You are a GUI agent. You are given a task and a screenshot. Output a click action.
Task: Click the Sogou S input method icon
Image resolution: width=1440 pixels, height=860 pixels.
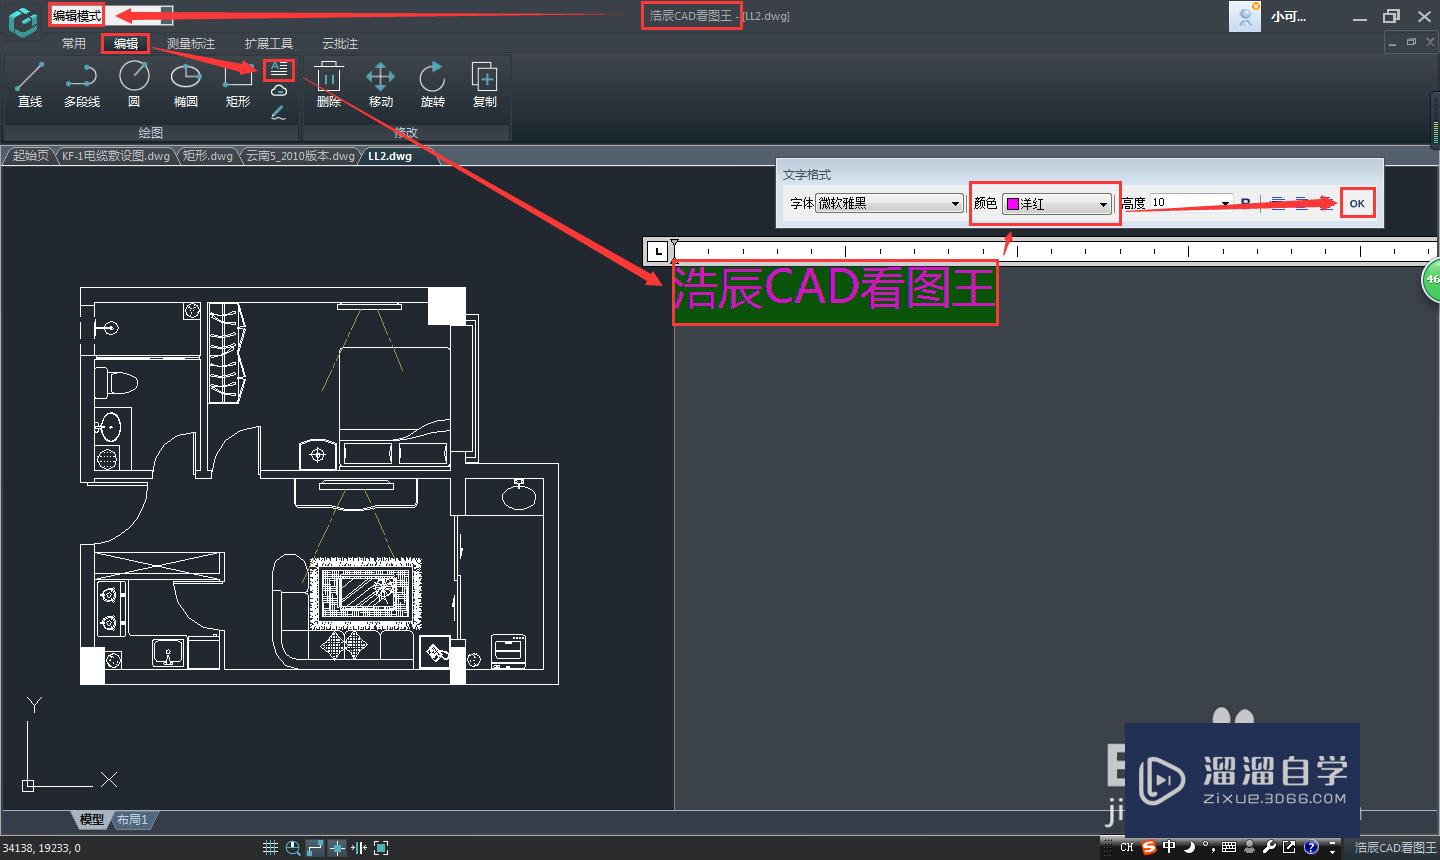pyautogui.click(x=1150, y=847)
